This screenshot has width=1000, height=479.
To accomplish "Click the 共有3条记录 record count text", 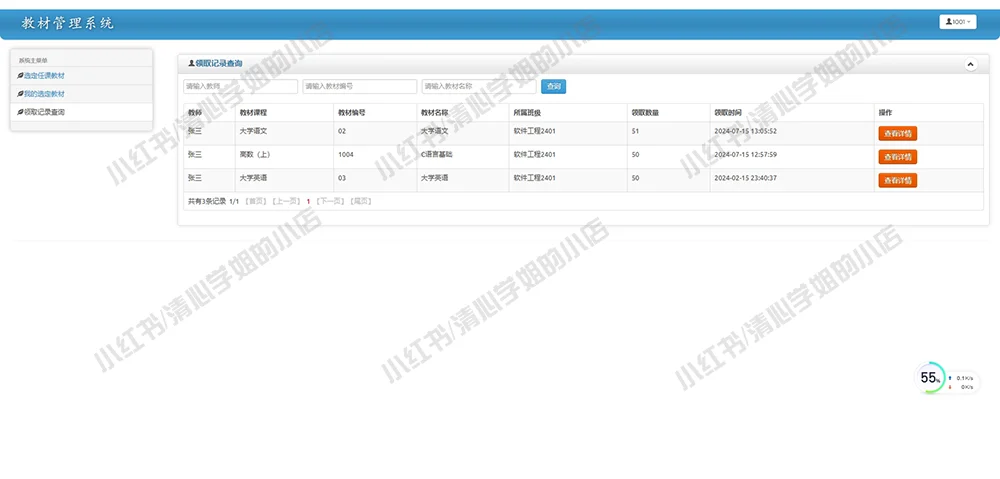I will coord(207,202).
